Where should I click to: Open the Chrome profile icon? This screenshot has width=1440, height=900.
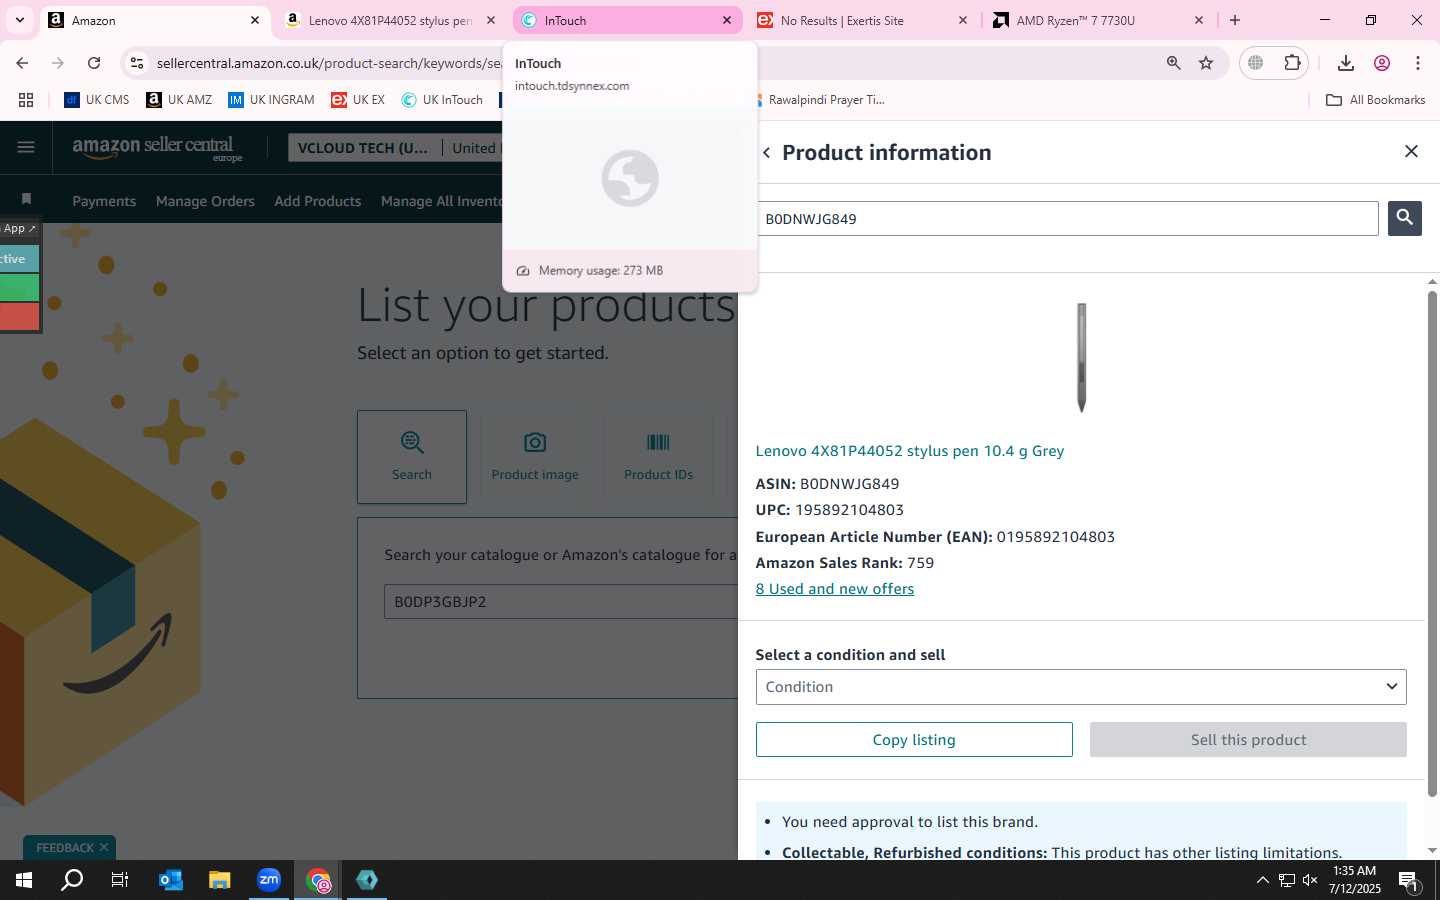coord(1382,63)
